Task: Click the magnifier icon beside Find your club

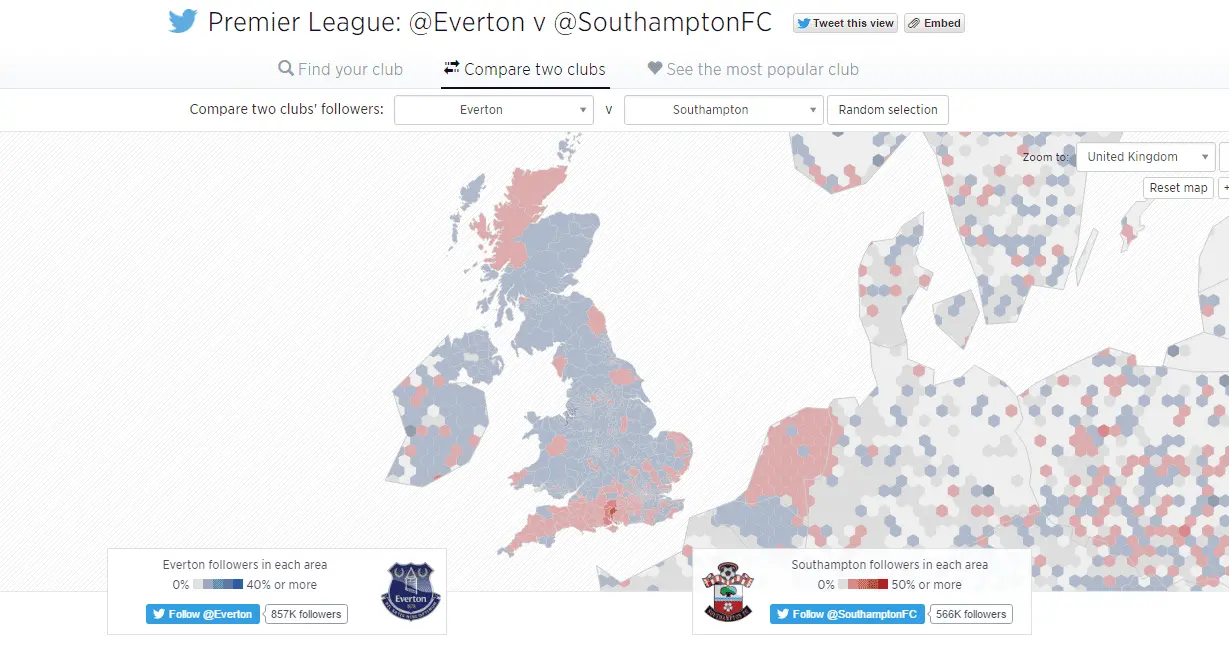Action: pos(285,69)
